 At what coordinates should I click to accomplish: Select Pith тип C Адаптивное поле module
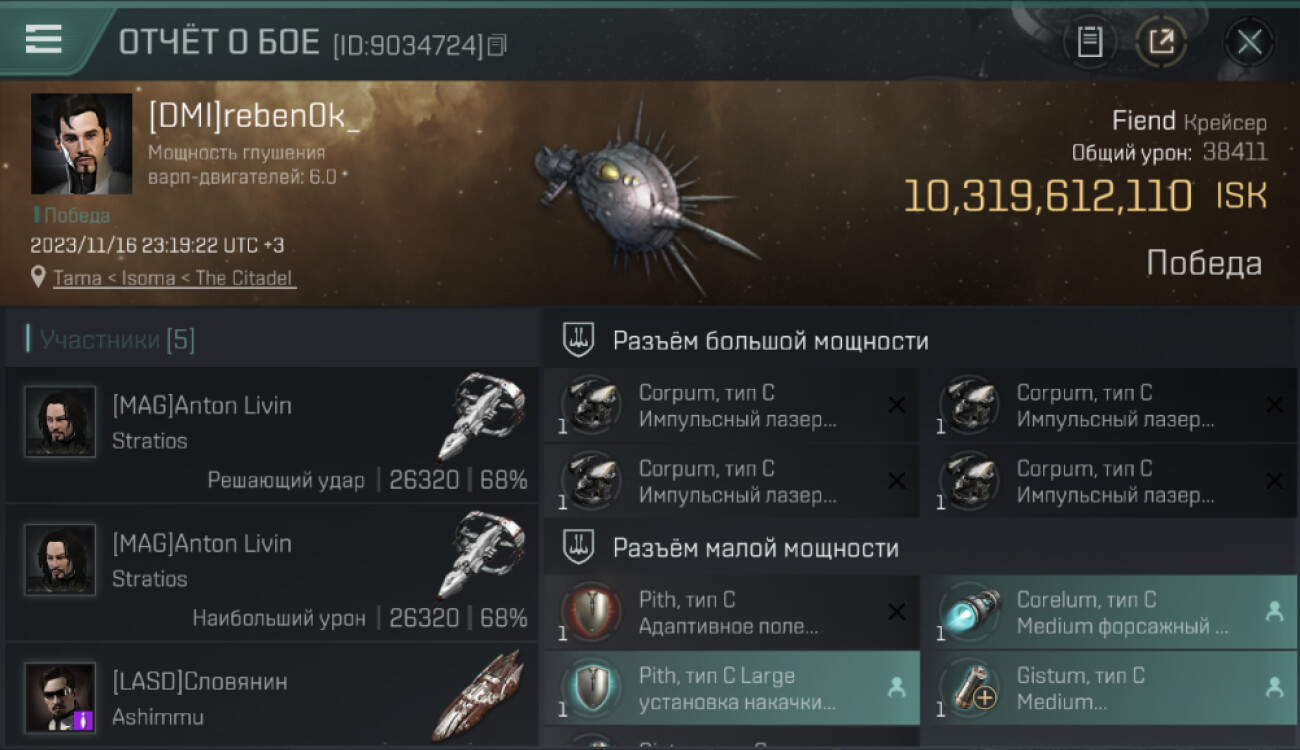732,612
